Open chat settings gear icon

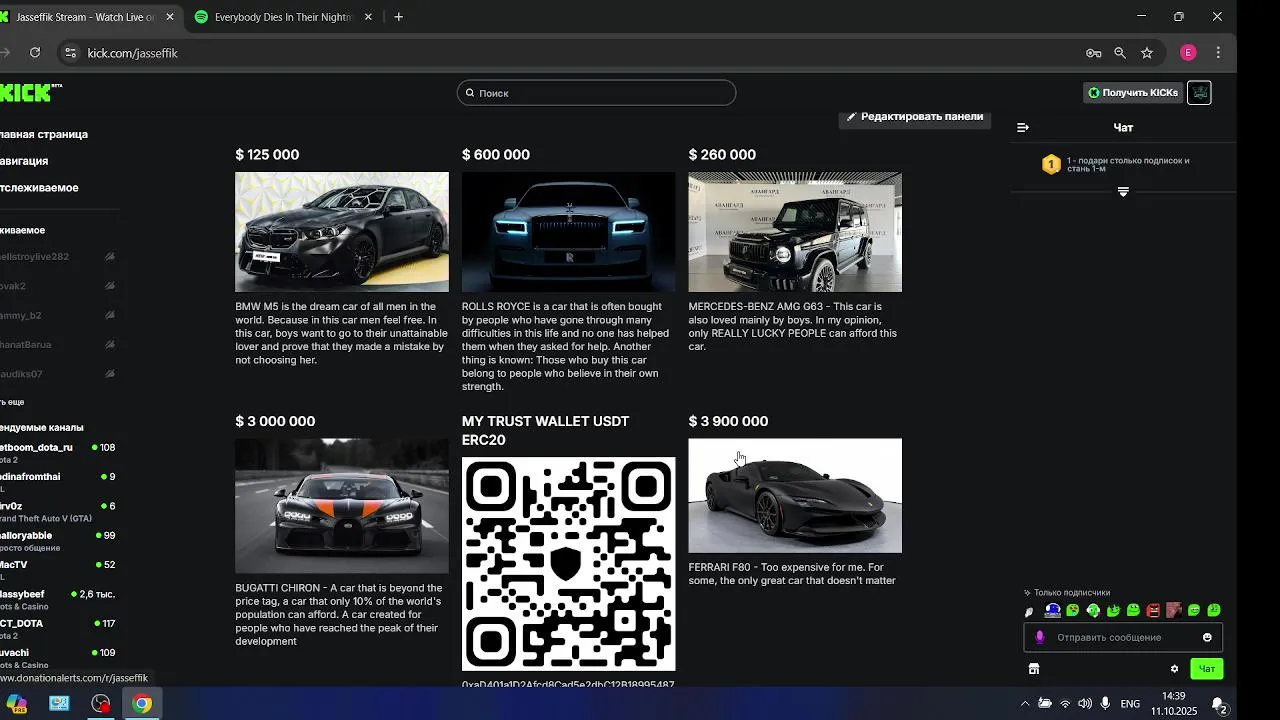1175,669
